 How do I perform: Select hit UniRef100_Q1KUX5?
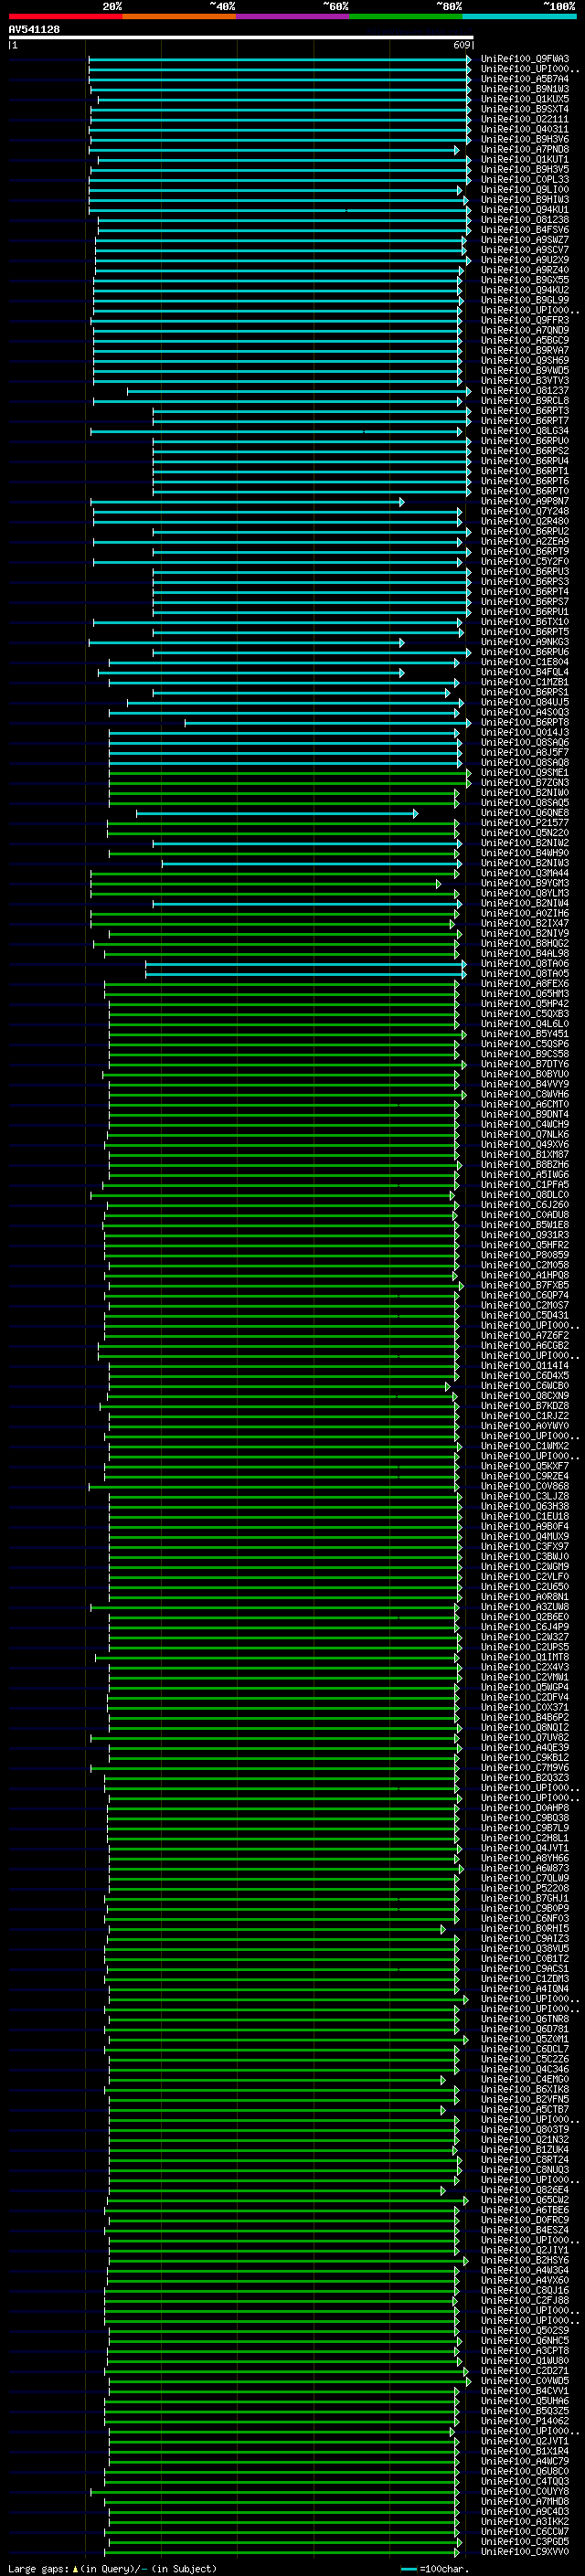coord(525,99)
